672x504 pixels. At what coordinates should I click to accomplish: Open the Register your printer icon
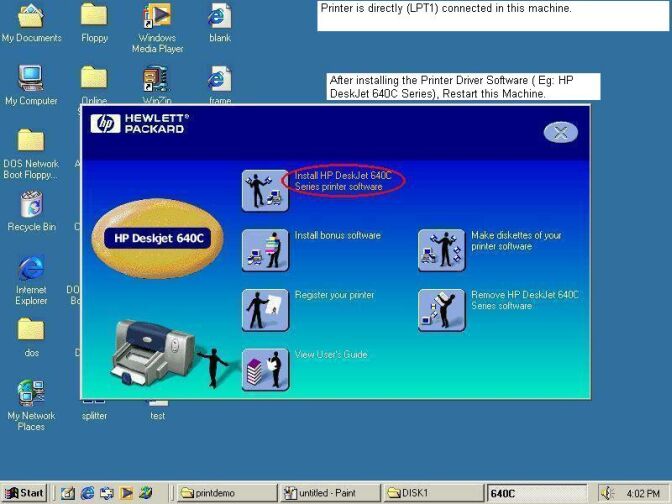[265, 309]
